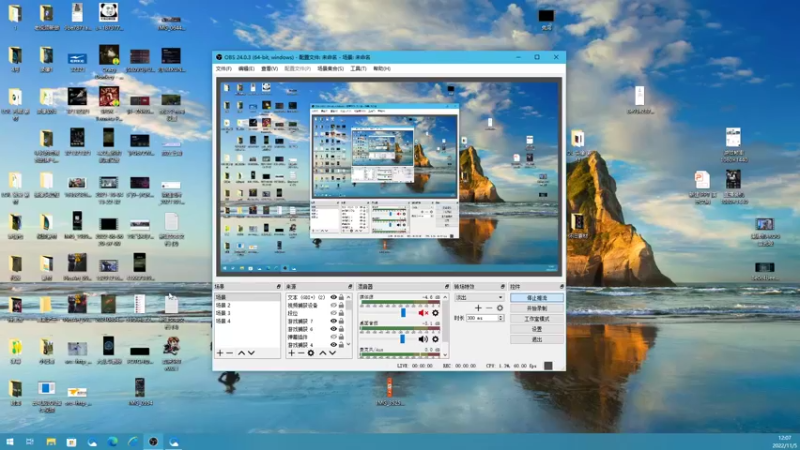Toggle lock on source row ending in 6

(341, 329)
